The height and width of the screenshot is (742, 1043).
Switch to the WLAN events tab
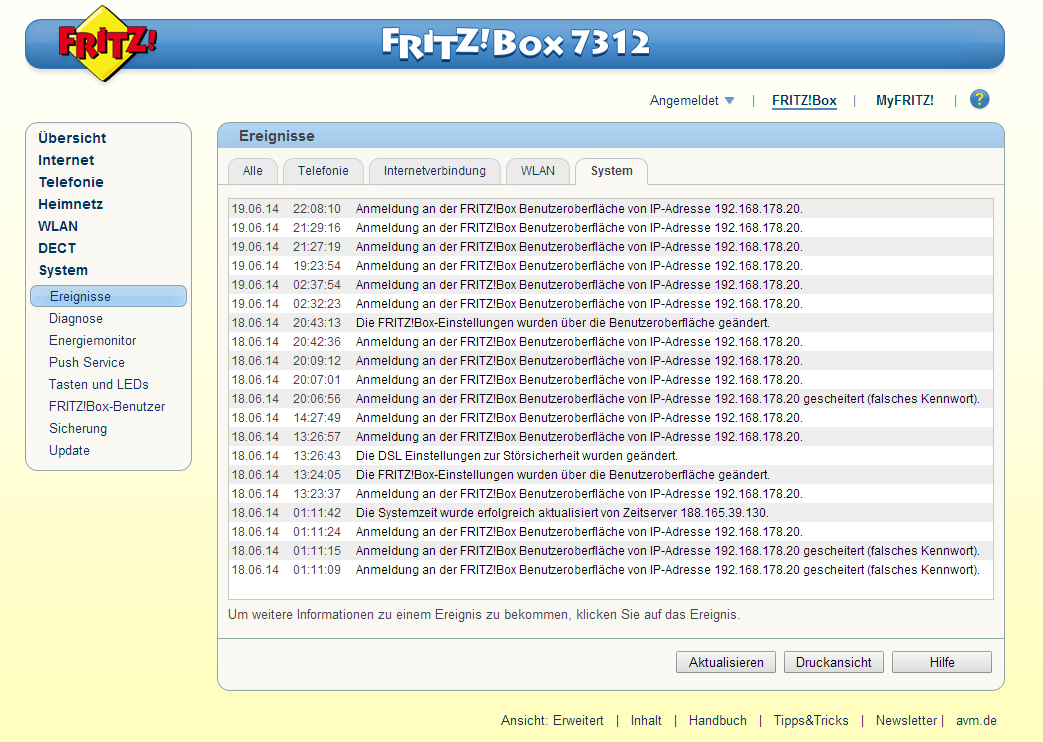(537, 171)
